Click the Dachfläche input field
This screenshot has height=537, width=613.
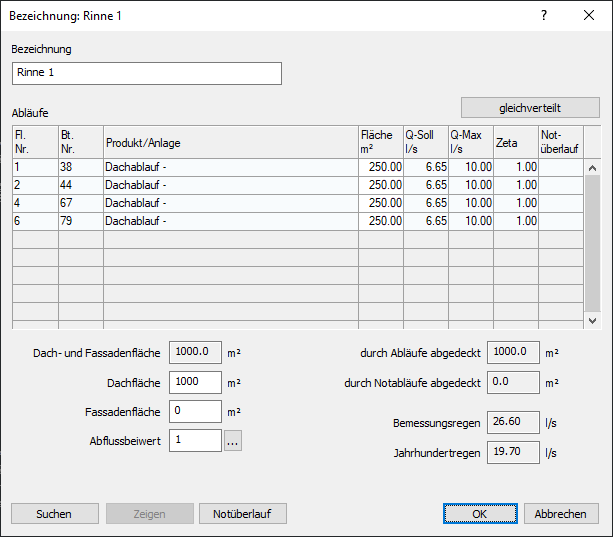point(195,382)
